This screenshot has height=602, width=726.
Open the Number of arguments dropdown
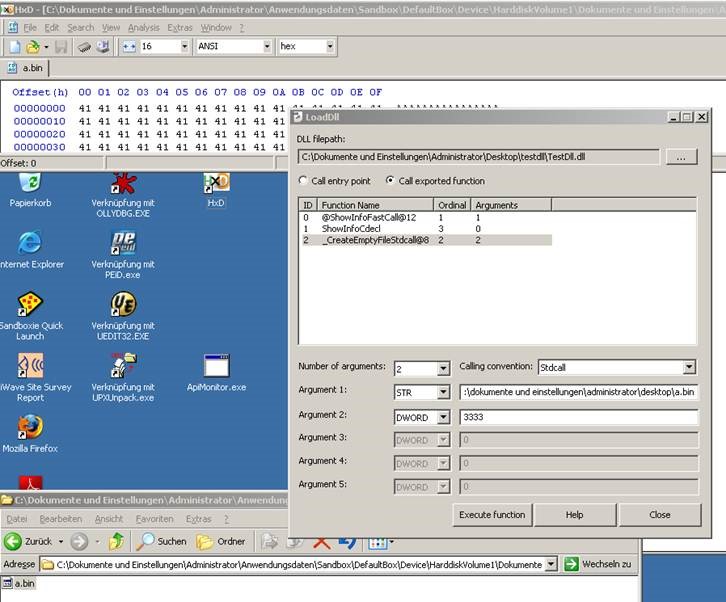pos(443,368)
